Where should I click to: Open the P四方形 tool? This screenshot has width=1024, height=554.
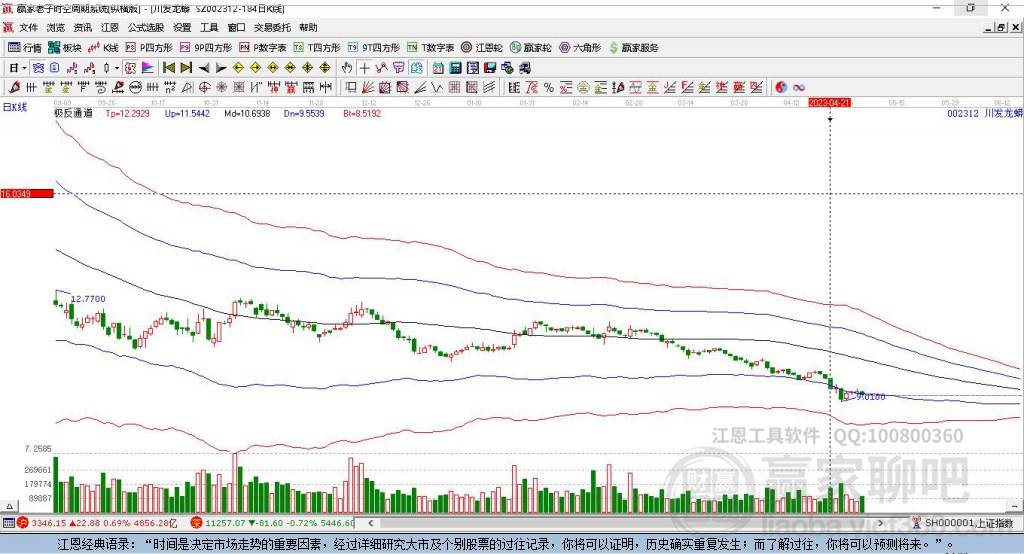pos(149,48)
